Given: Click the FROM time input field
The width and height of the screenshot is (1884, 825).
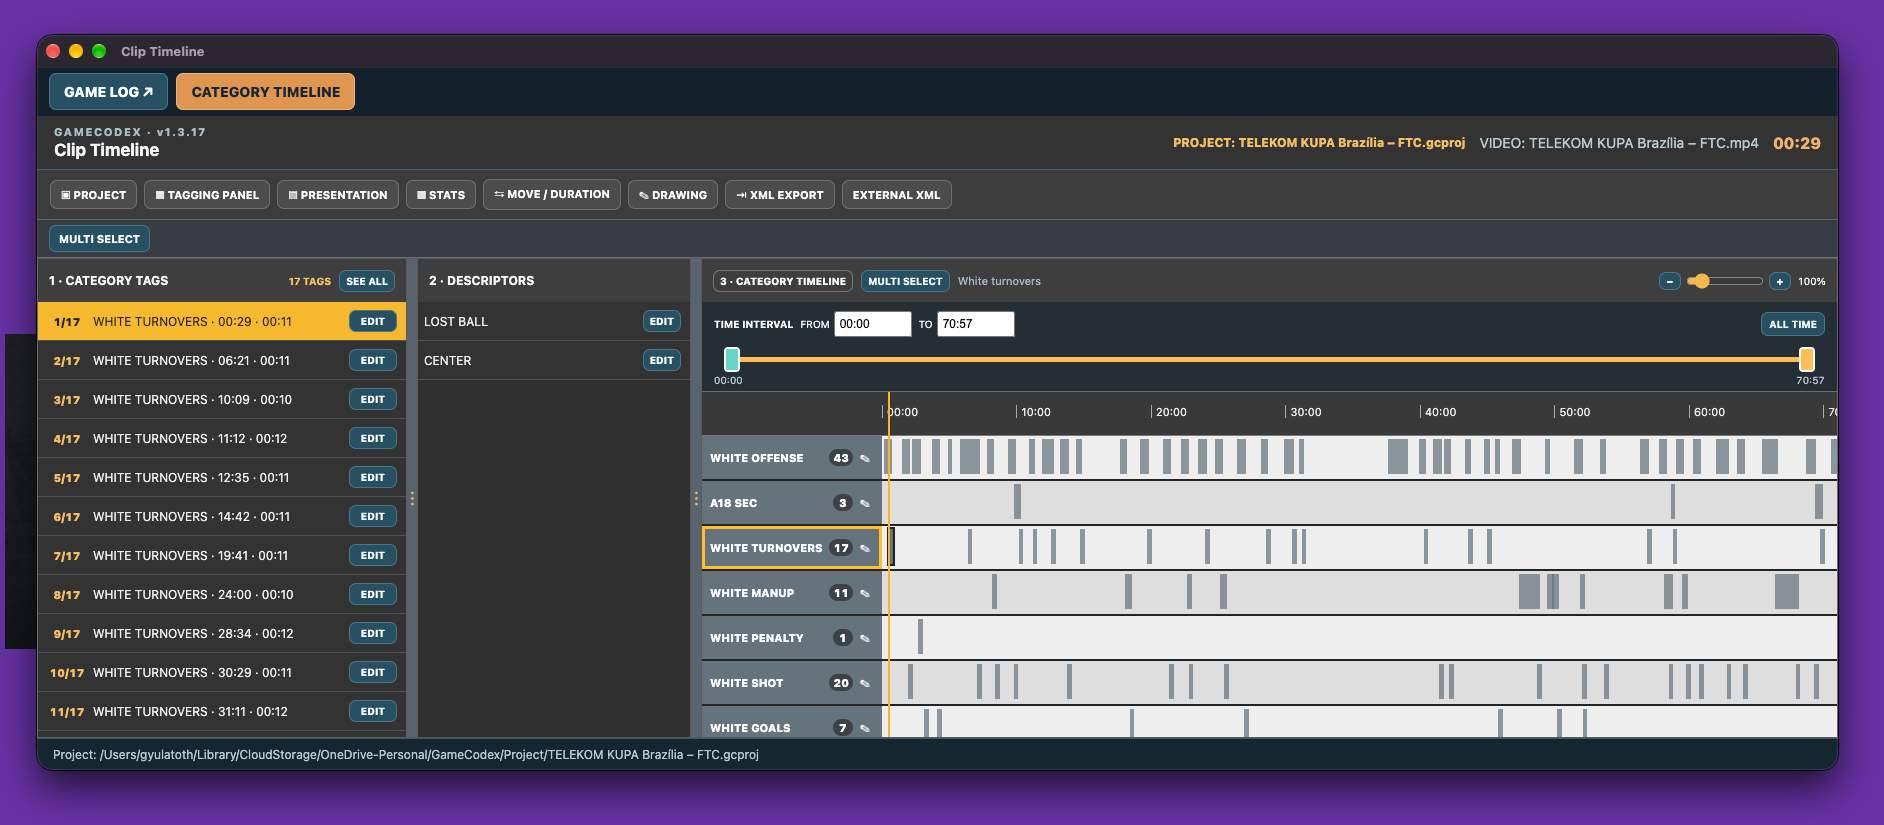Looking at the screenshot, I should (873, 324).
